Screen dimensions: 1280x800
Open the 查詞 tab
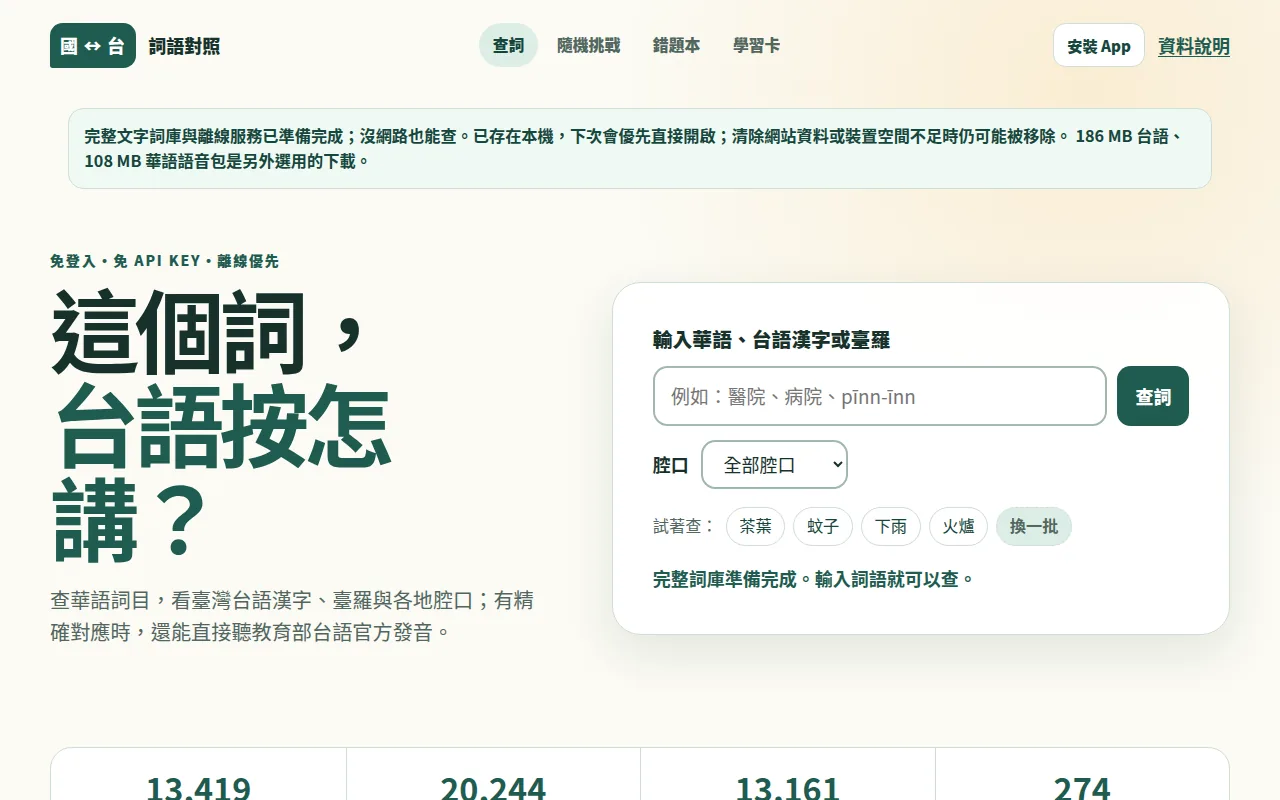(508, 45)
